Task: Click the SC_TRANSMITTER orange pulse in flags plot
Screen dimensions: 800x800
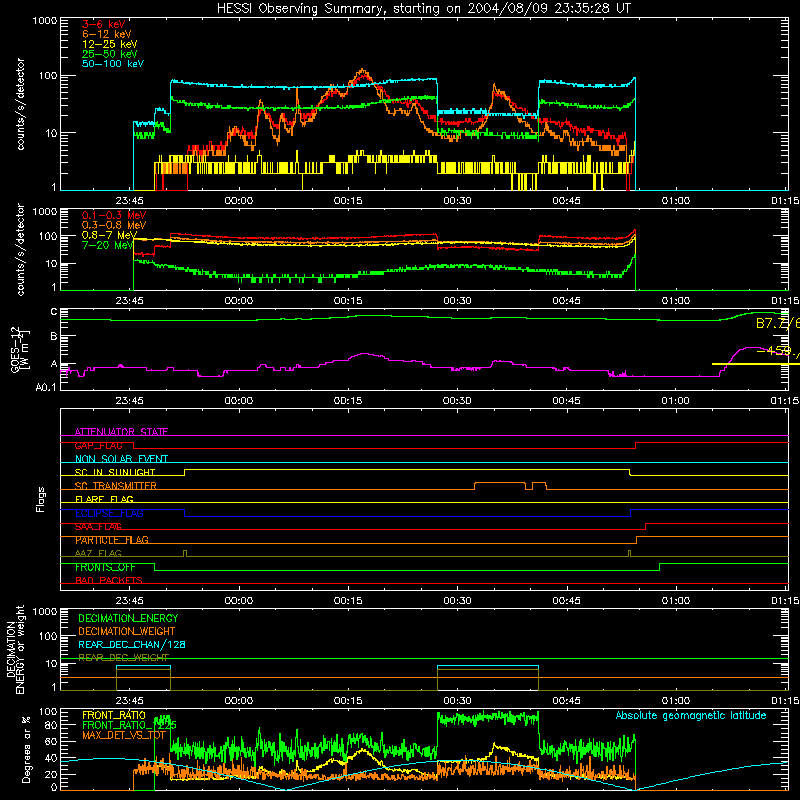Action: click(500, 483)
